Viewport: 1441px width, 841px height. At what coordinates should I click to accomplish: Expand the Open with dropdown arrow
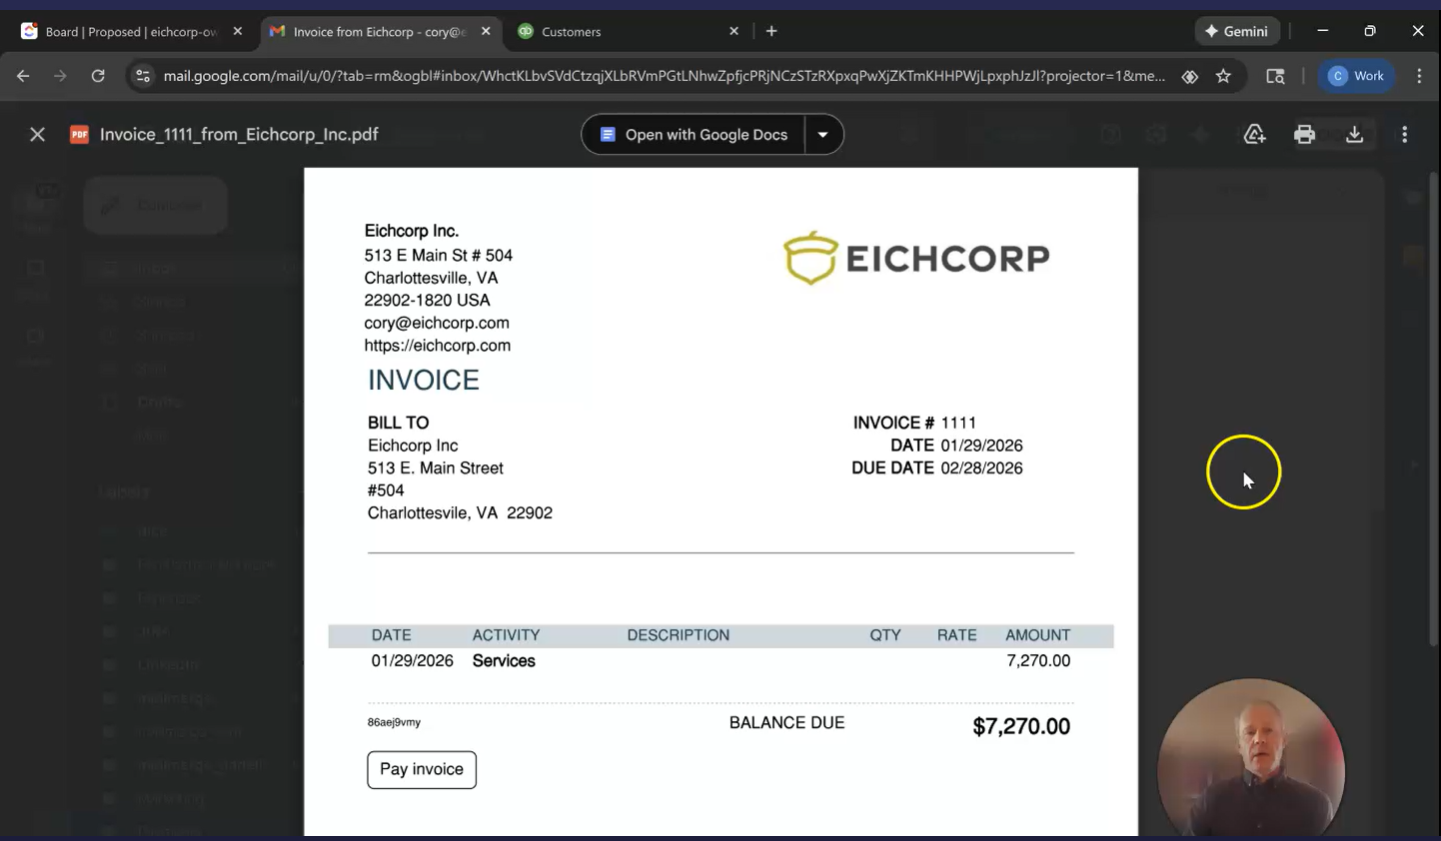pyautogui.click(x=823, y=135)
